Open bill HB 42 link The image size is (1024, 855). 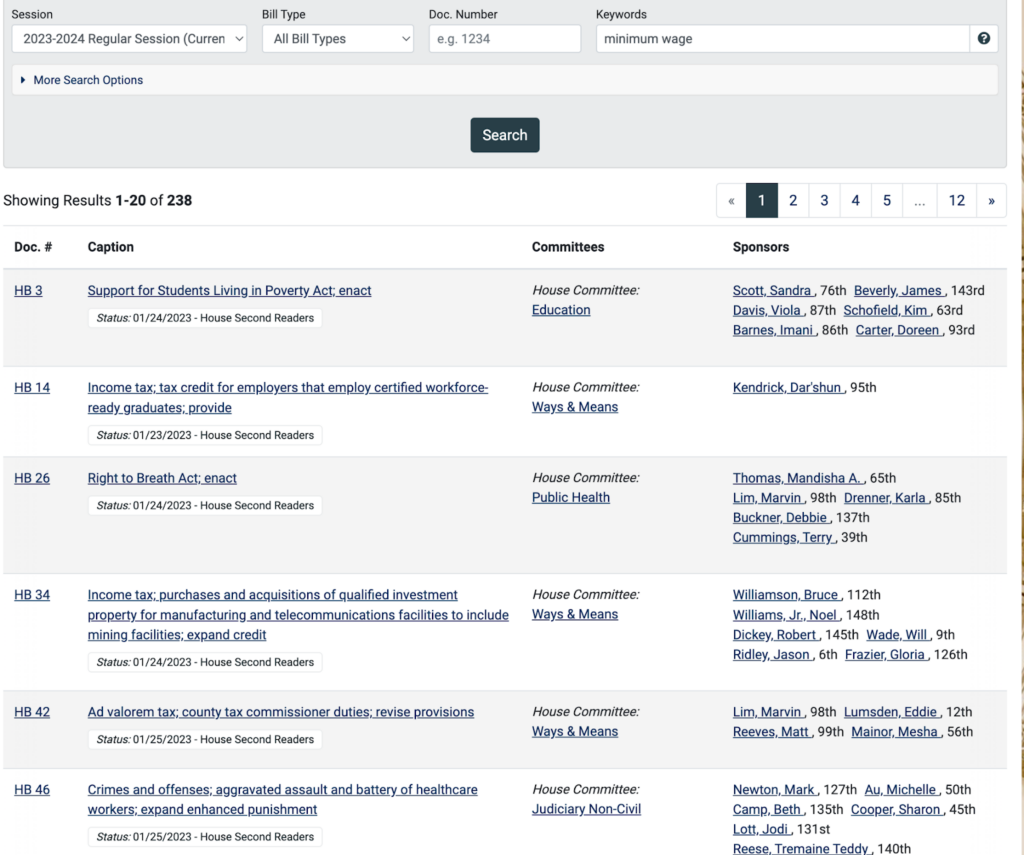tap(32, 712)
